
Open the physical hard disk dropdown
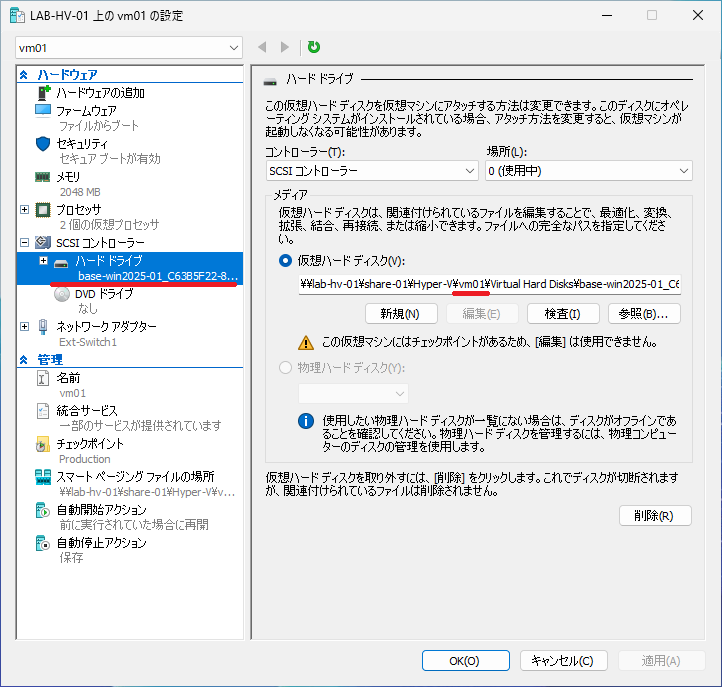tap(353, 394)
